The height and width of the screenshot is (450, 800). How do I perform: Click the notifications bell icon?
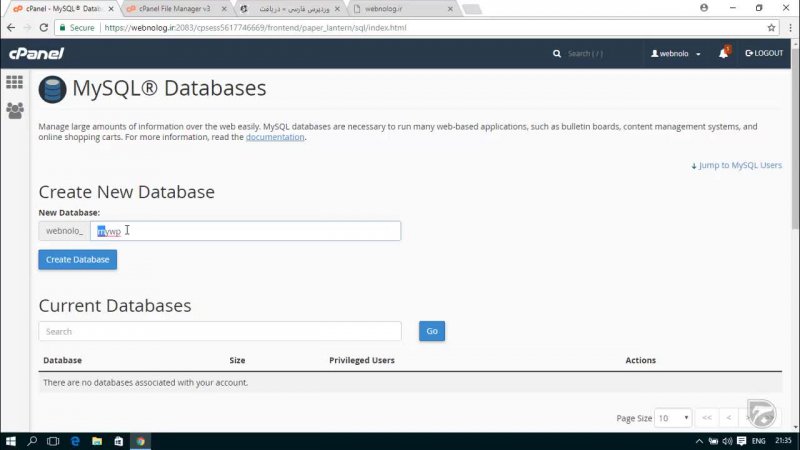tap(723, 53)
